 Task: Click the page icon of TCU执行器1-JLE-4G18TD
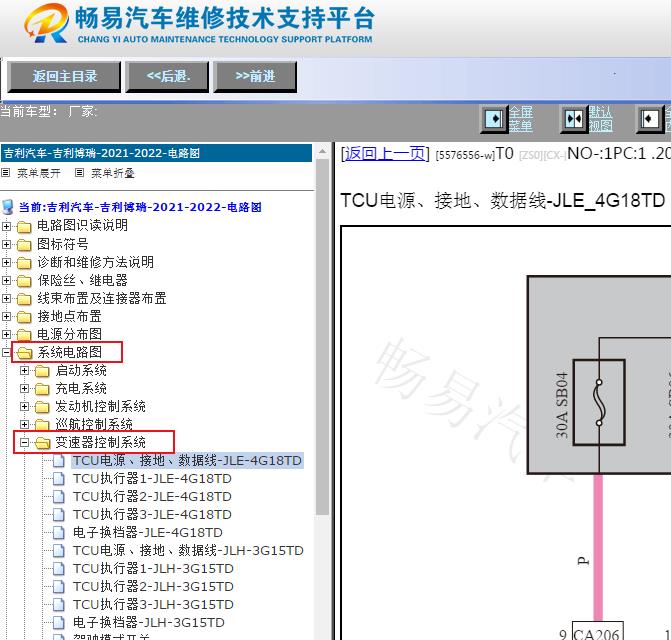59,479
